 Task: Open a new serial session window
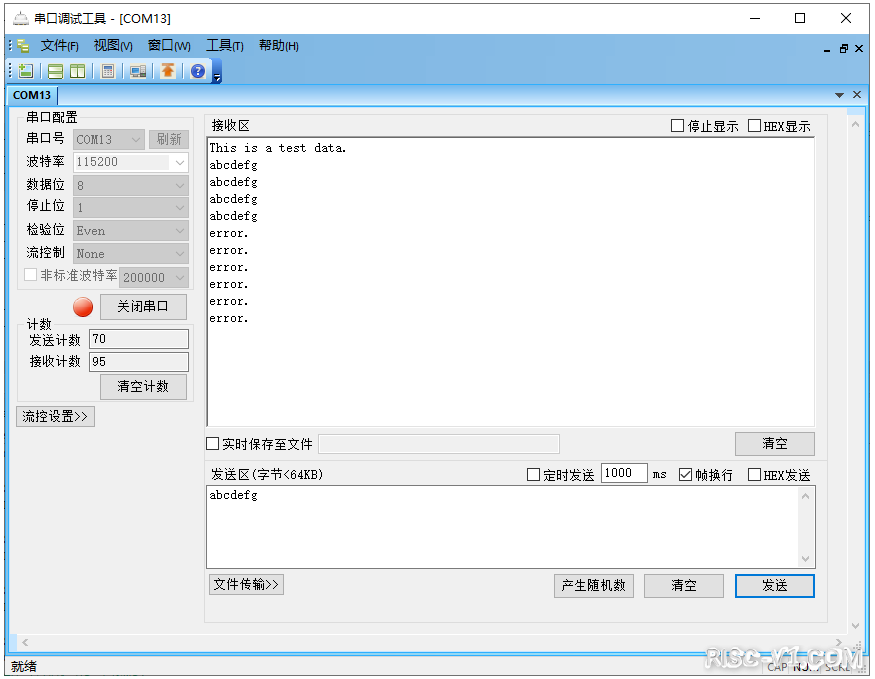(x=25, y=70)
